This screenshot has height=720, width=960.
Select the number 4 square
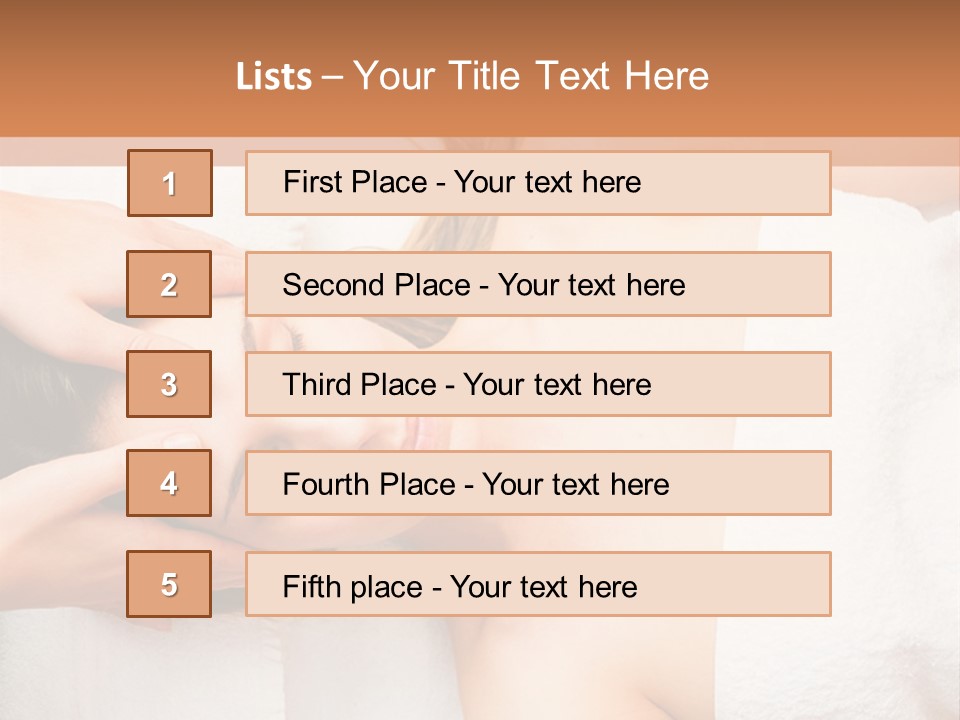(169, 483)
